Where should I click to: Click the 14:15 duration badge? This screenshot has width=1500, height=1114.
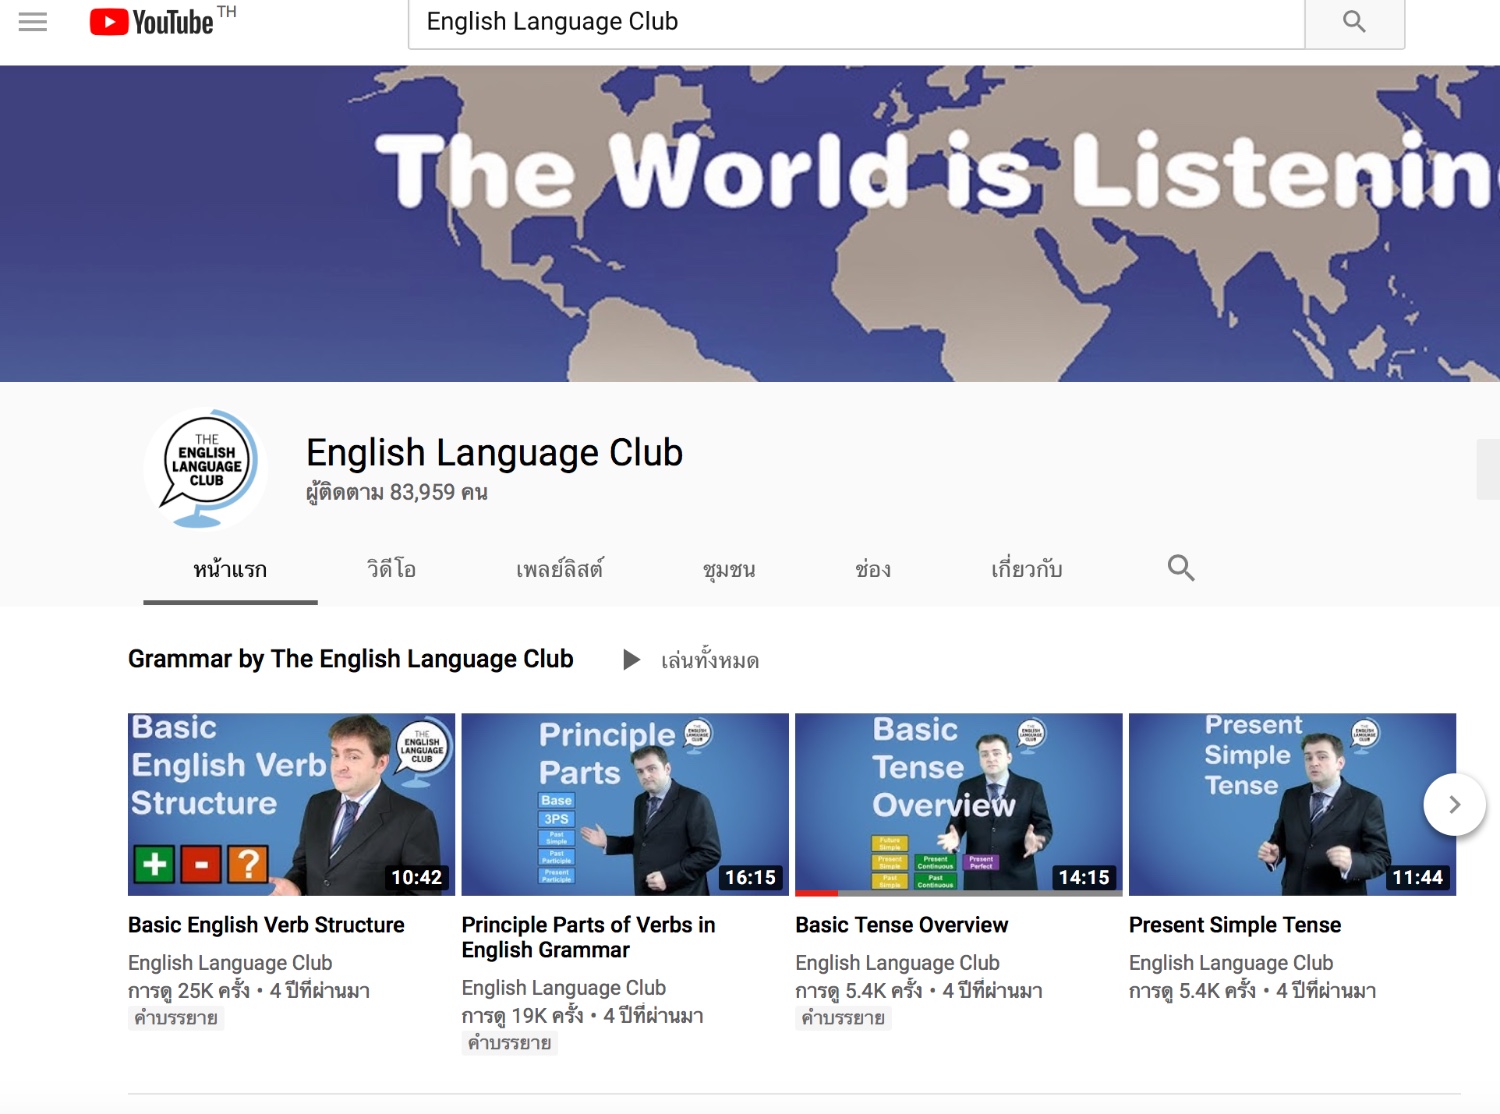(1084, 877)
